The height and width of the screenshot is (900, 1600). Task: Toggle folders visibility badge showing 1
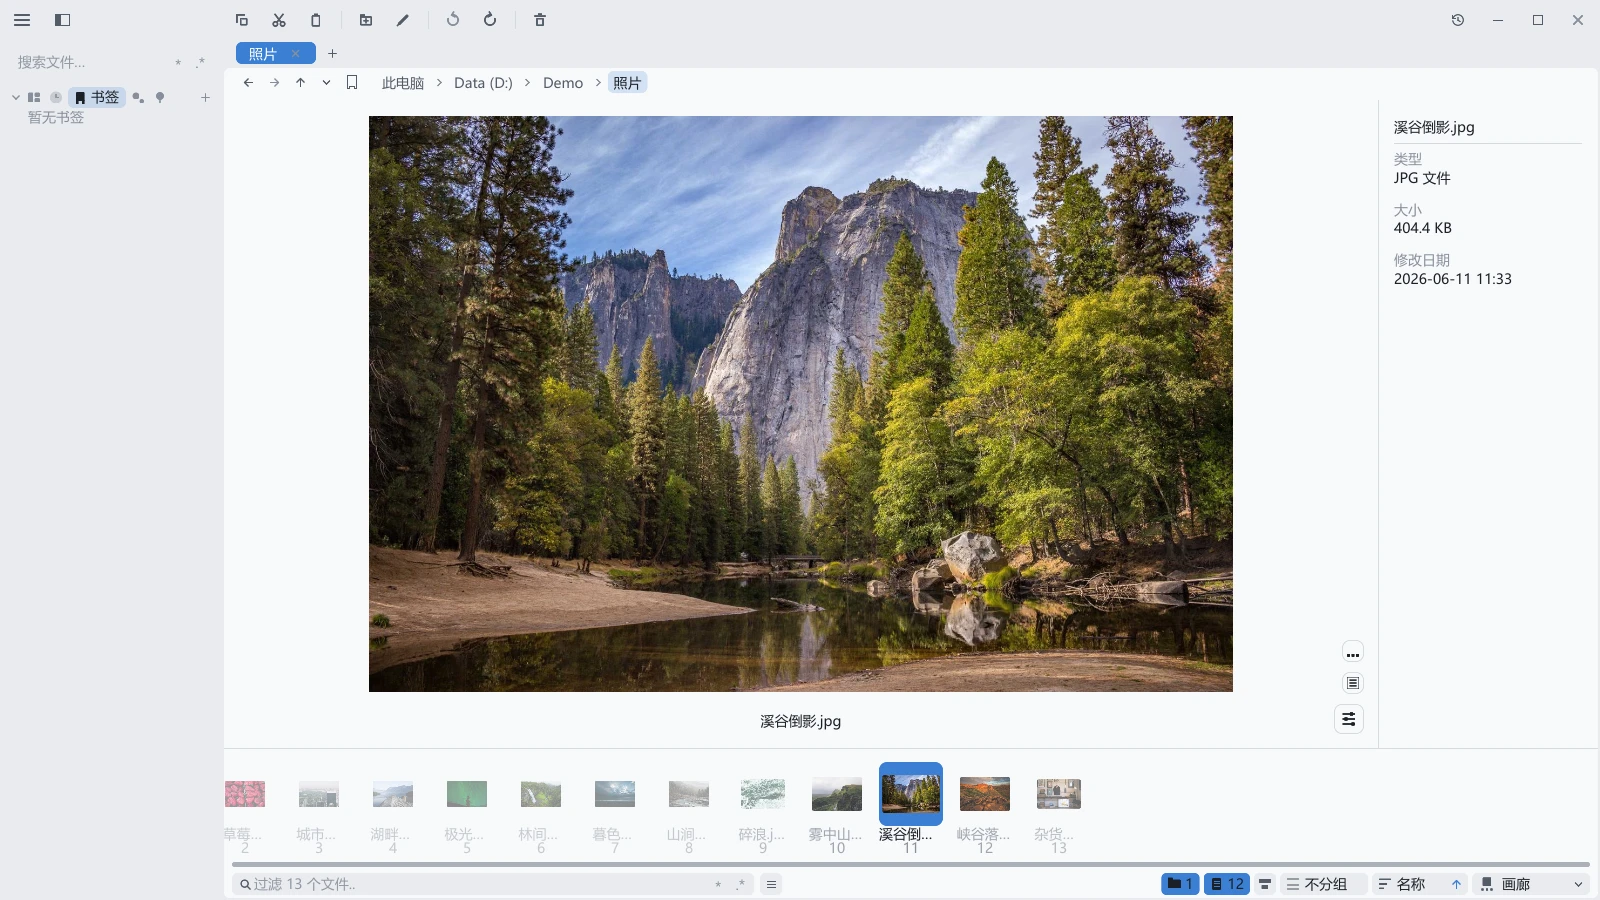pyautogui.click(x=1180, y=884)
